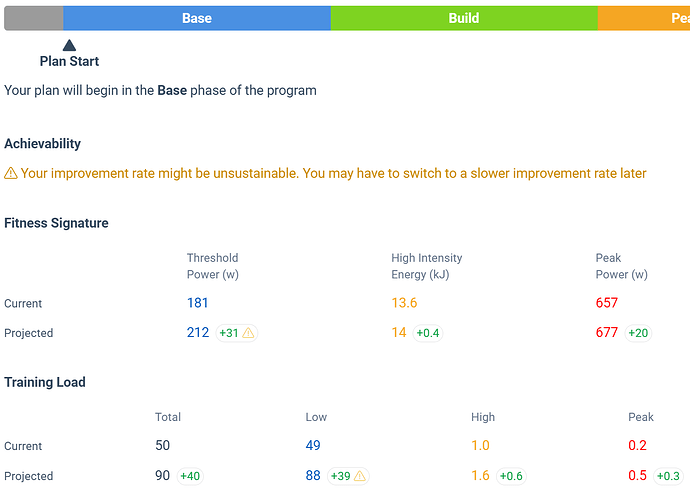Viewport: 690px width, 490px height.
Task: Select the green Build phase segment
Action: point(464,18)
